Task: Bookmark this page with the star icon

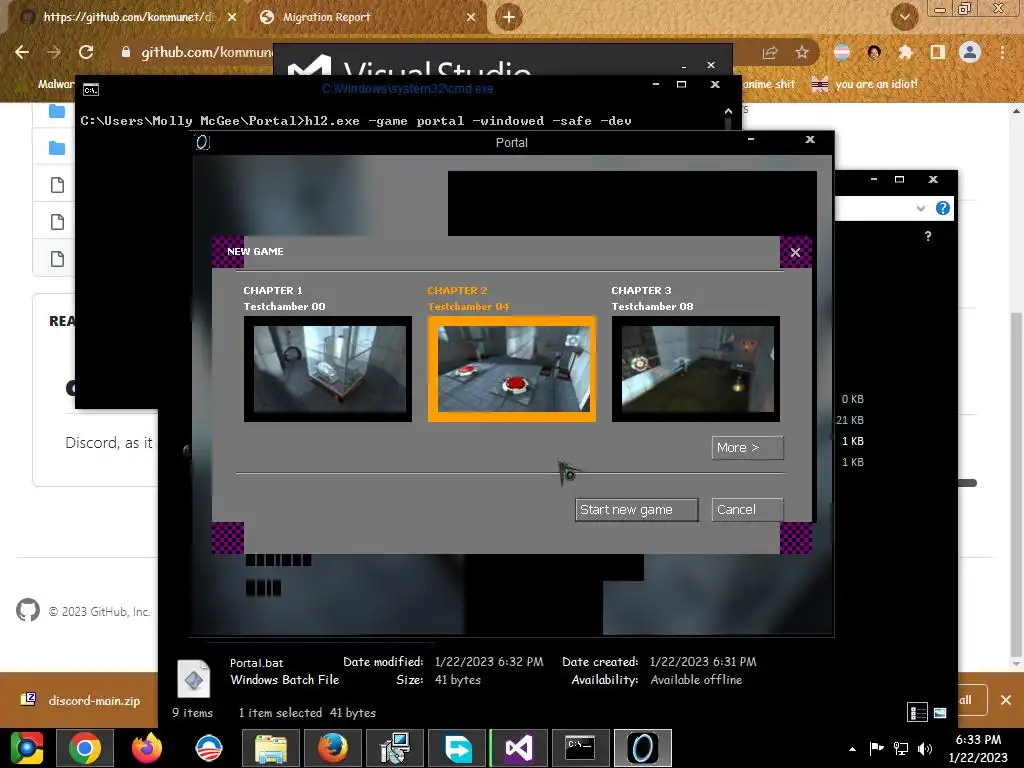Action: tap(802, 53)
